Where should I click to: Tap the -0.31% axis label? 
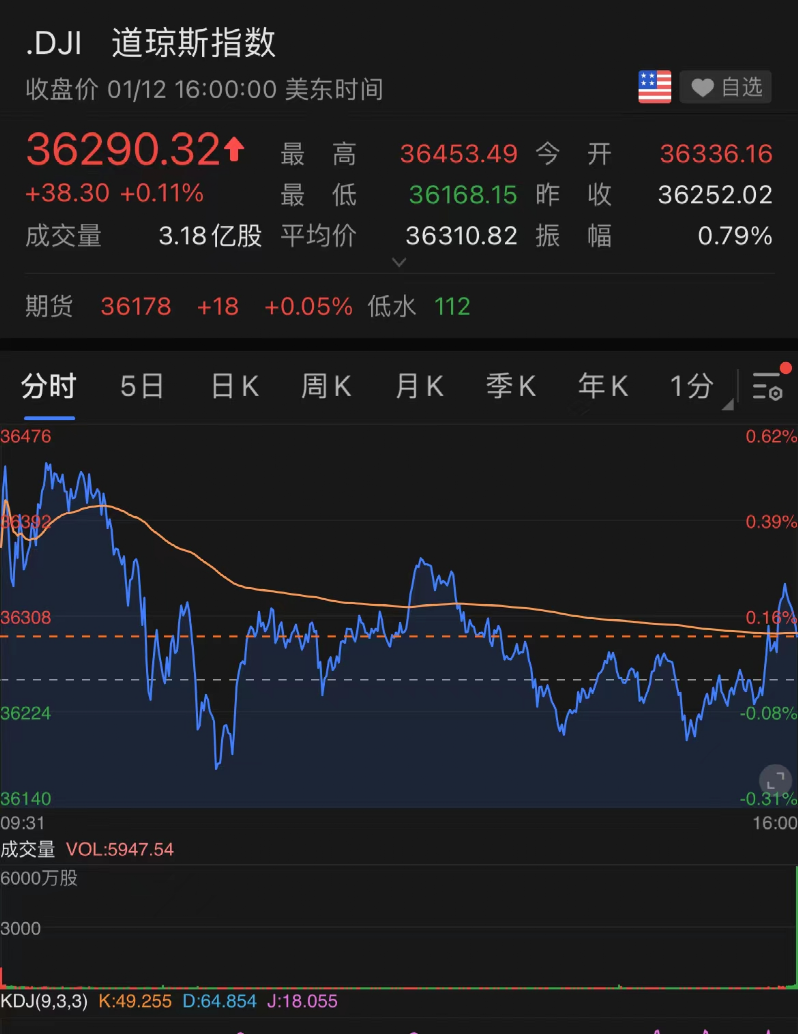click(768, 799)
